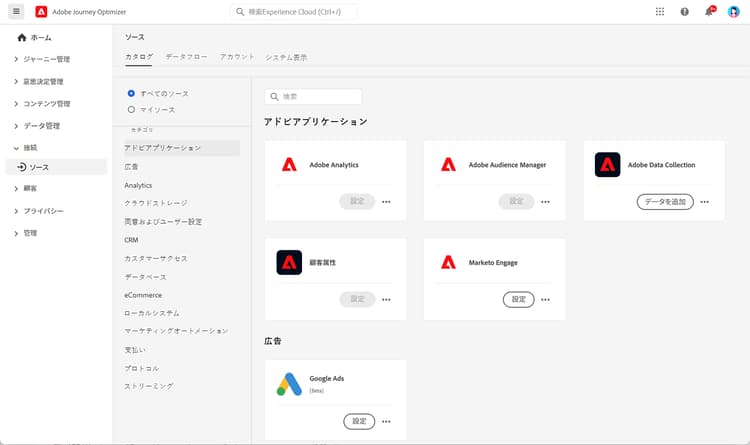Viewport: 750px width, 445px height.
Task: Expand 管理 section
Action: [16, 233]
